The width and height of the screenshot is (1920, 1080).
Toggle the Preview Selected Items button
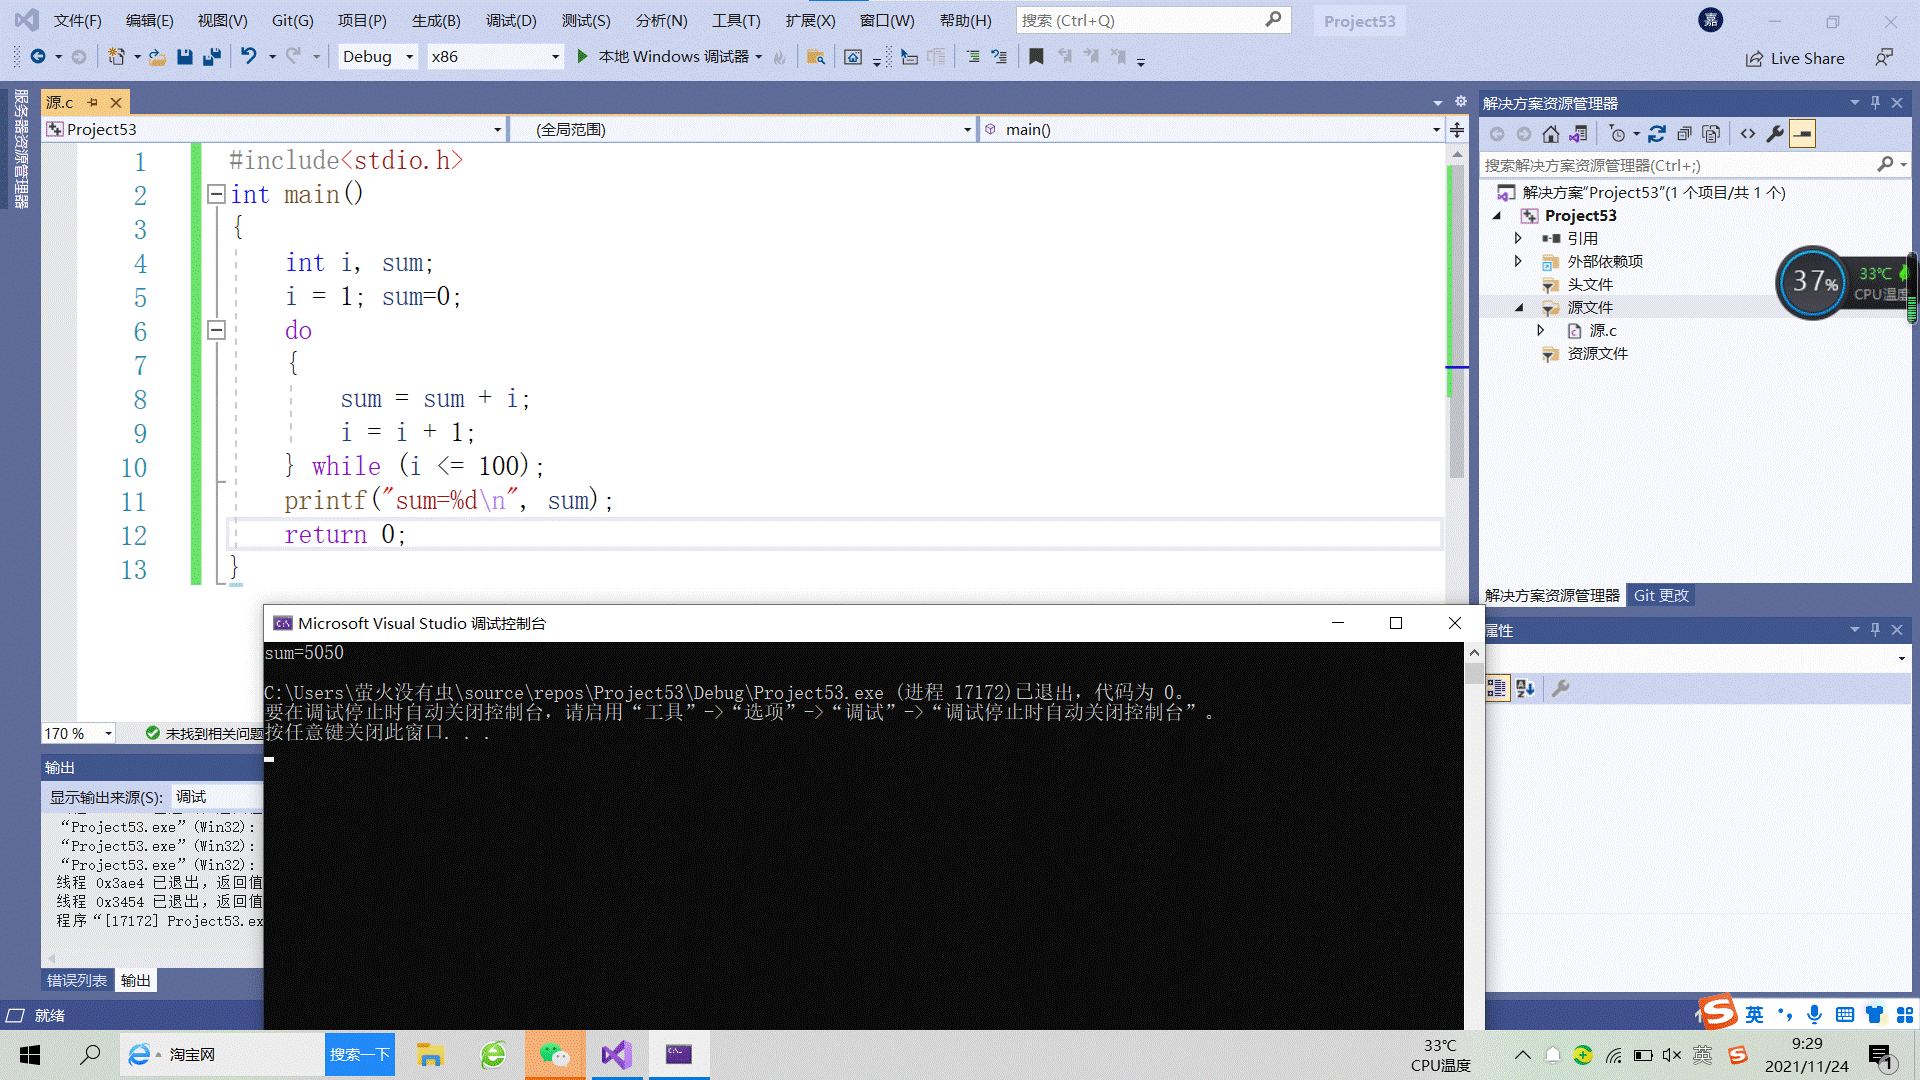tap(1802, 134)
